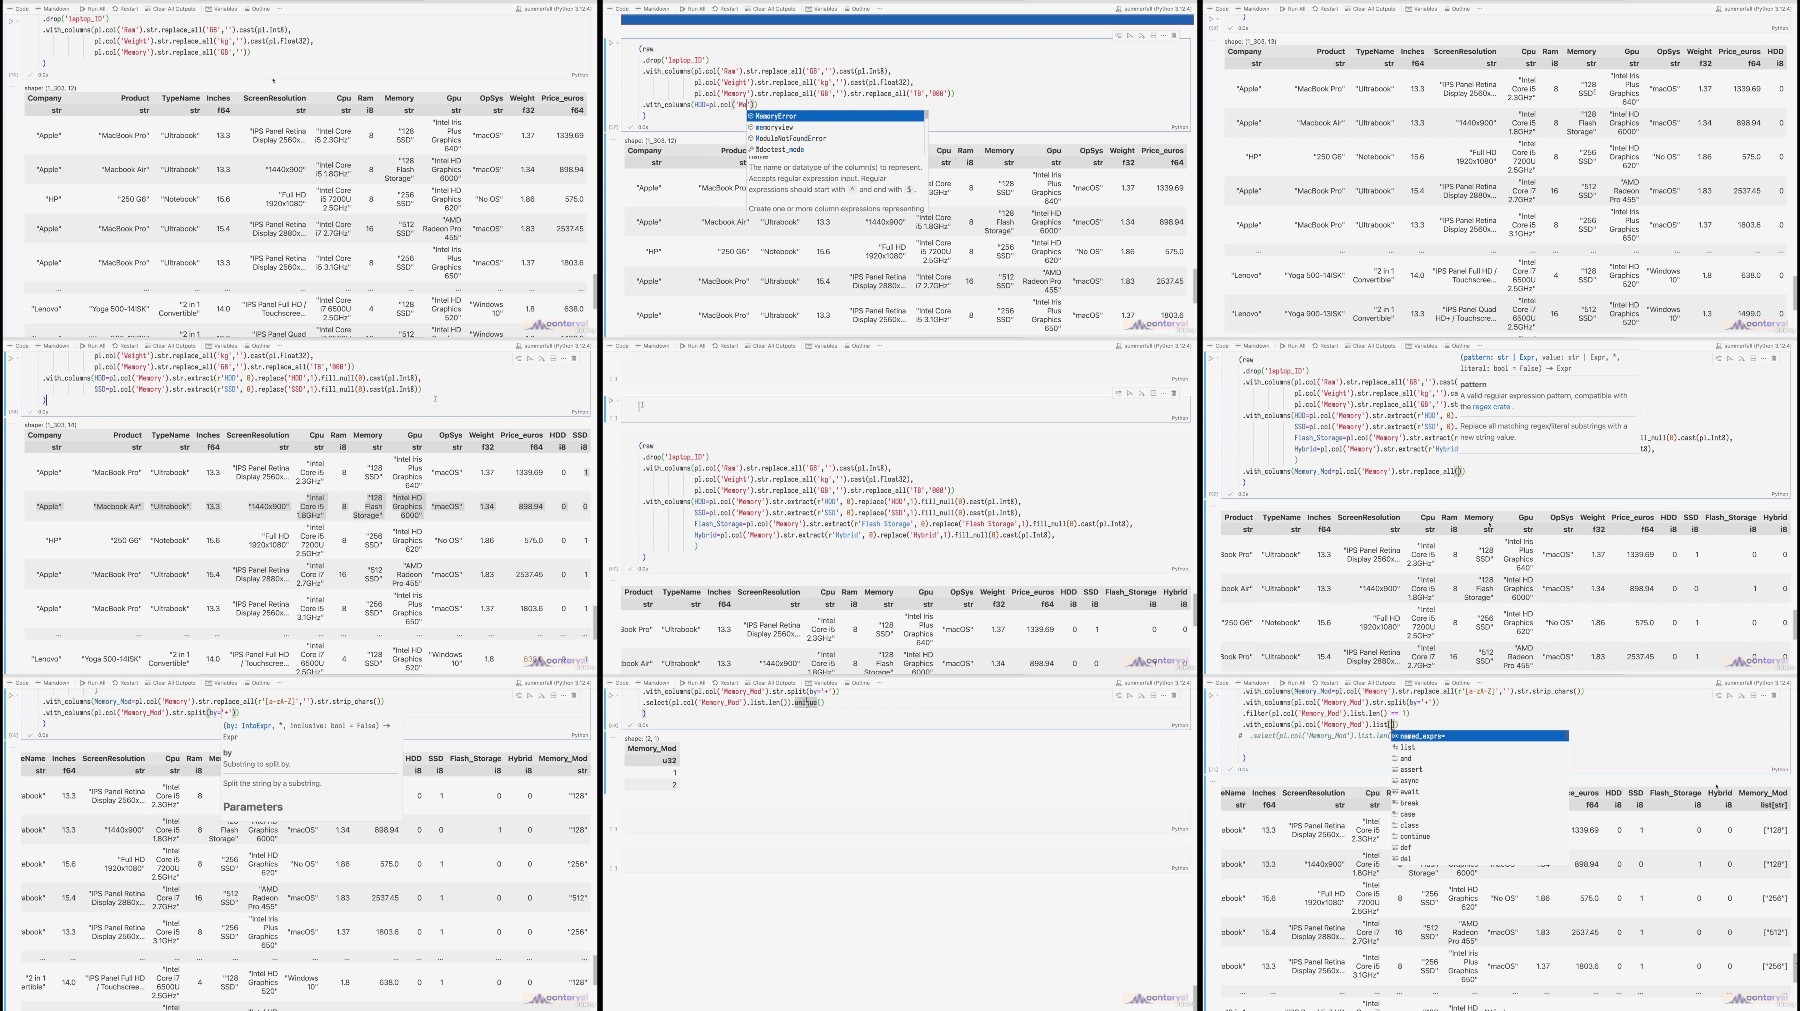Expand run options chevron in top-left frame's cell
Viewport: 1800px width, 1011px height.
pos(20,20)
